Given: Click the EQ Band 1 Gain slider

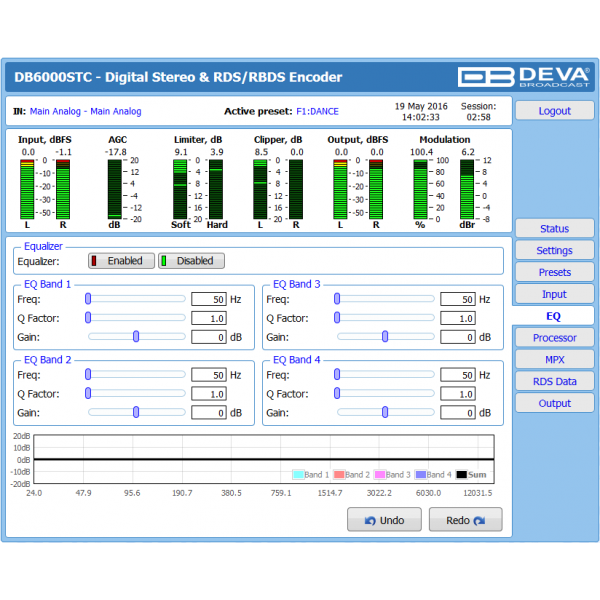Looking at the screenshot, I should [135, 337].
